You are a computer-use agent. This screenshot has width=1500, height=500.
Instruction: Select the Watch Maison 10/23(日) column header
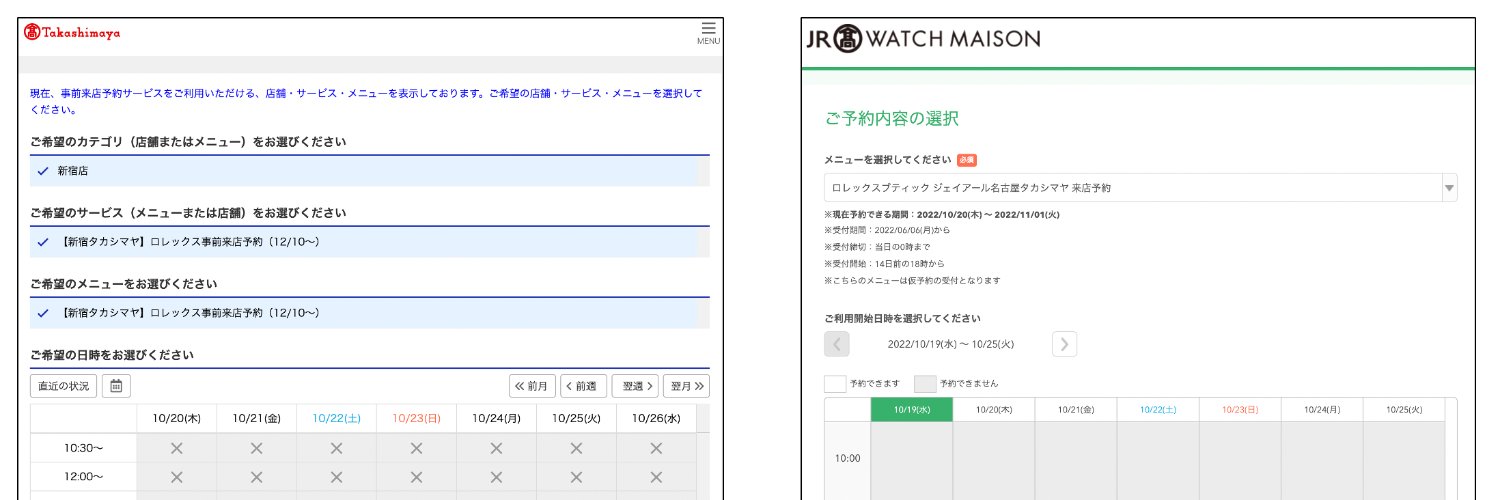point(1239,409)
